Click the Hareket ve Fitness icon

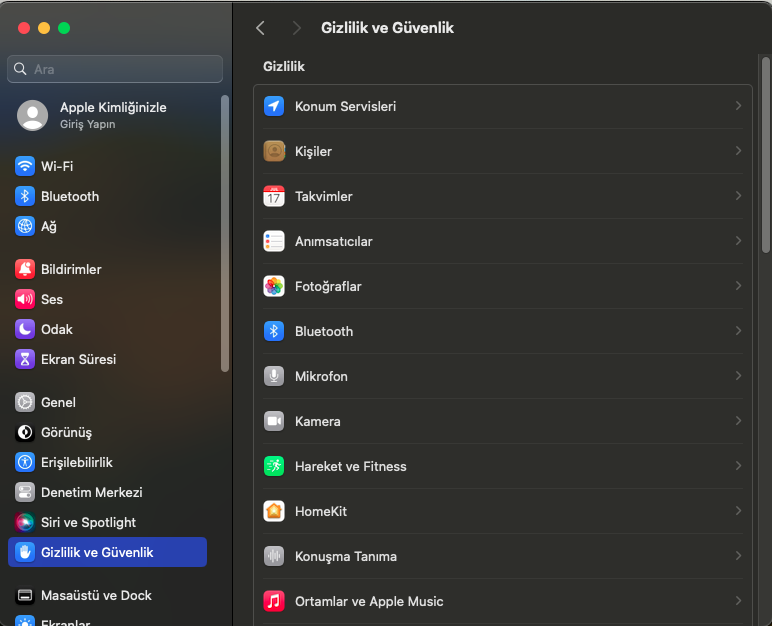274,466
